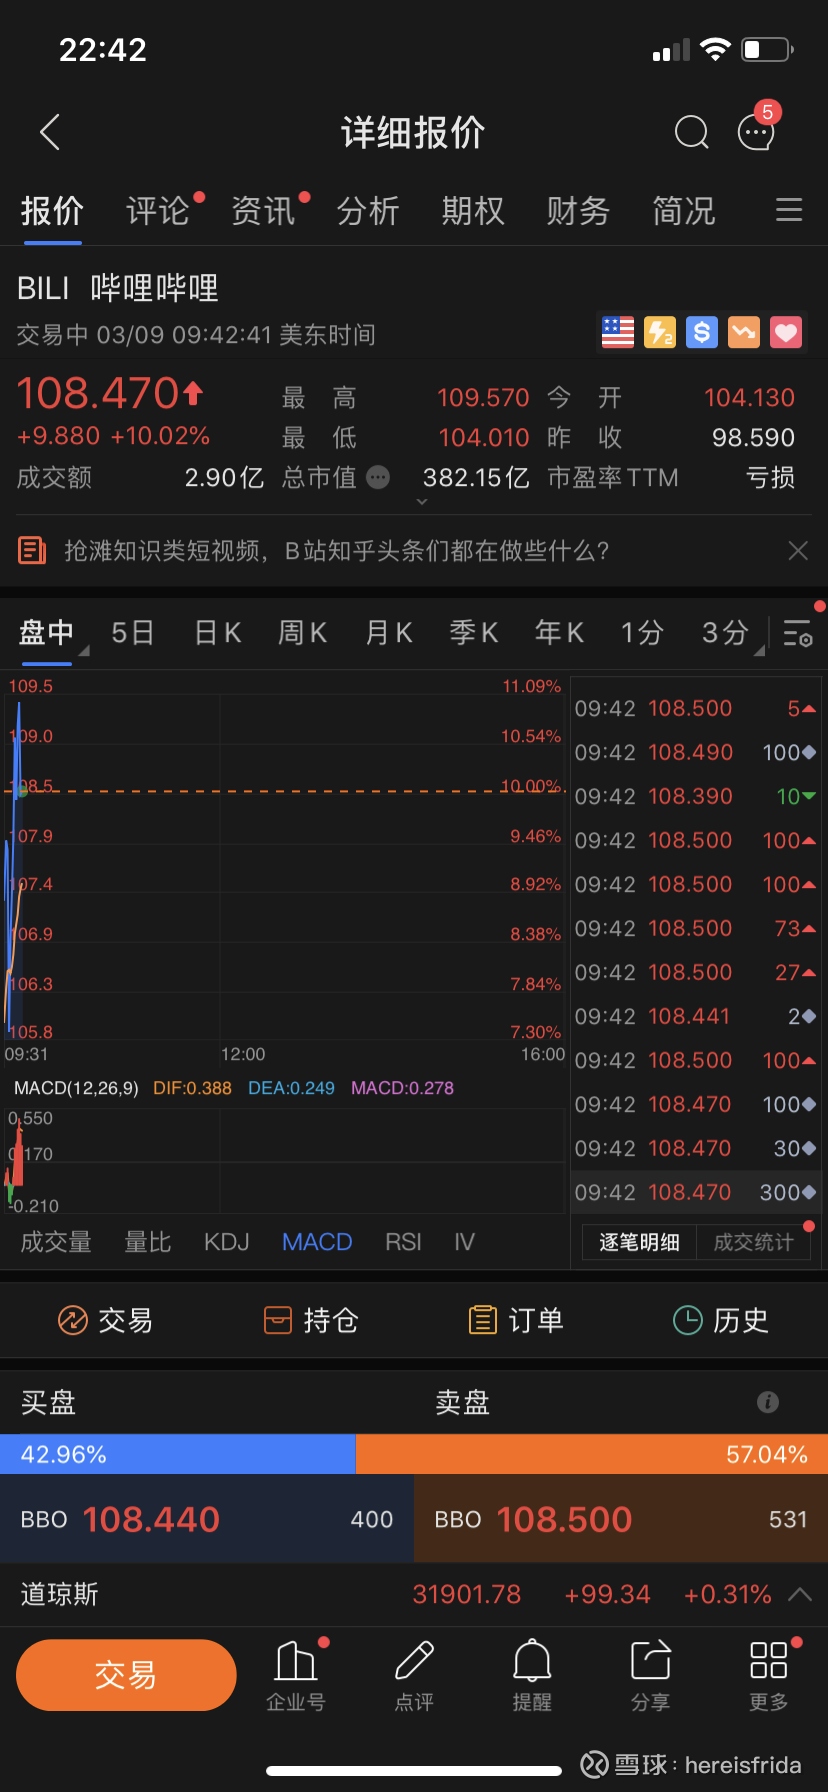Switch chart to 季K
This screenshot has width=828, height=1792.
[474, 633]
